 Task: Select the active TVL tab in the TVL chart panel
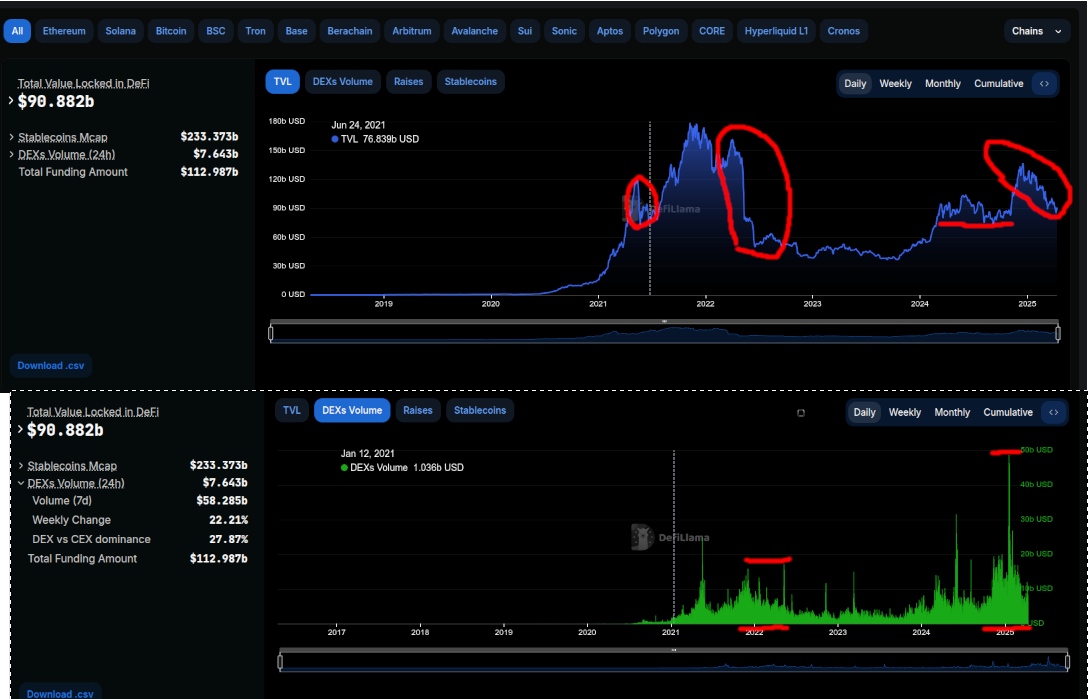pos(282,82)
